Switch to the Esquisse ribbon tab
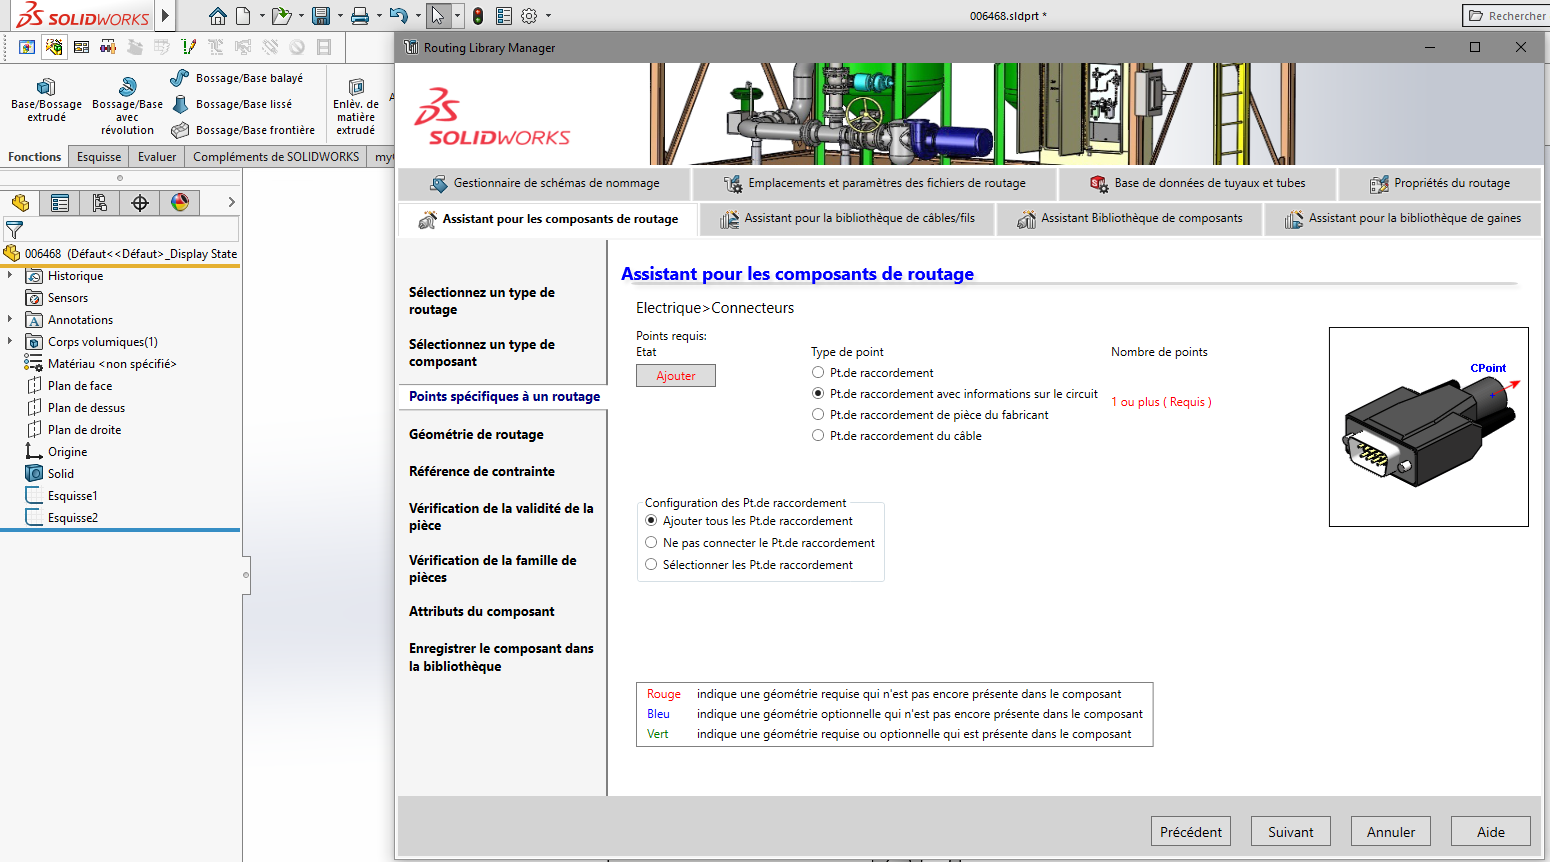This screenshot has height=862, width=1550. 99,157
